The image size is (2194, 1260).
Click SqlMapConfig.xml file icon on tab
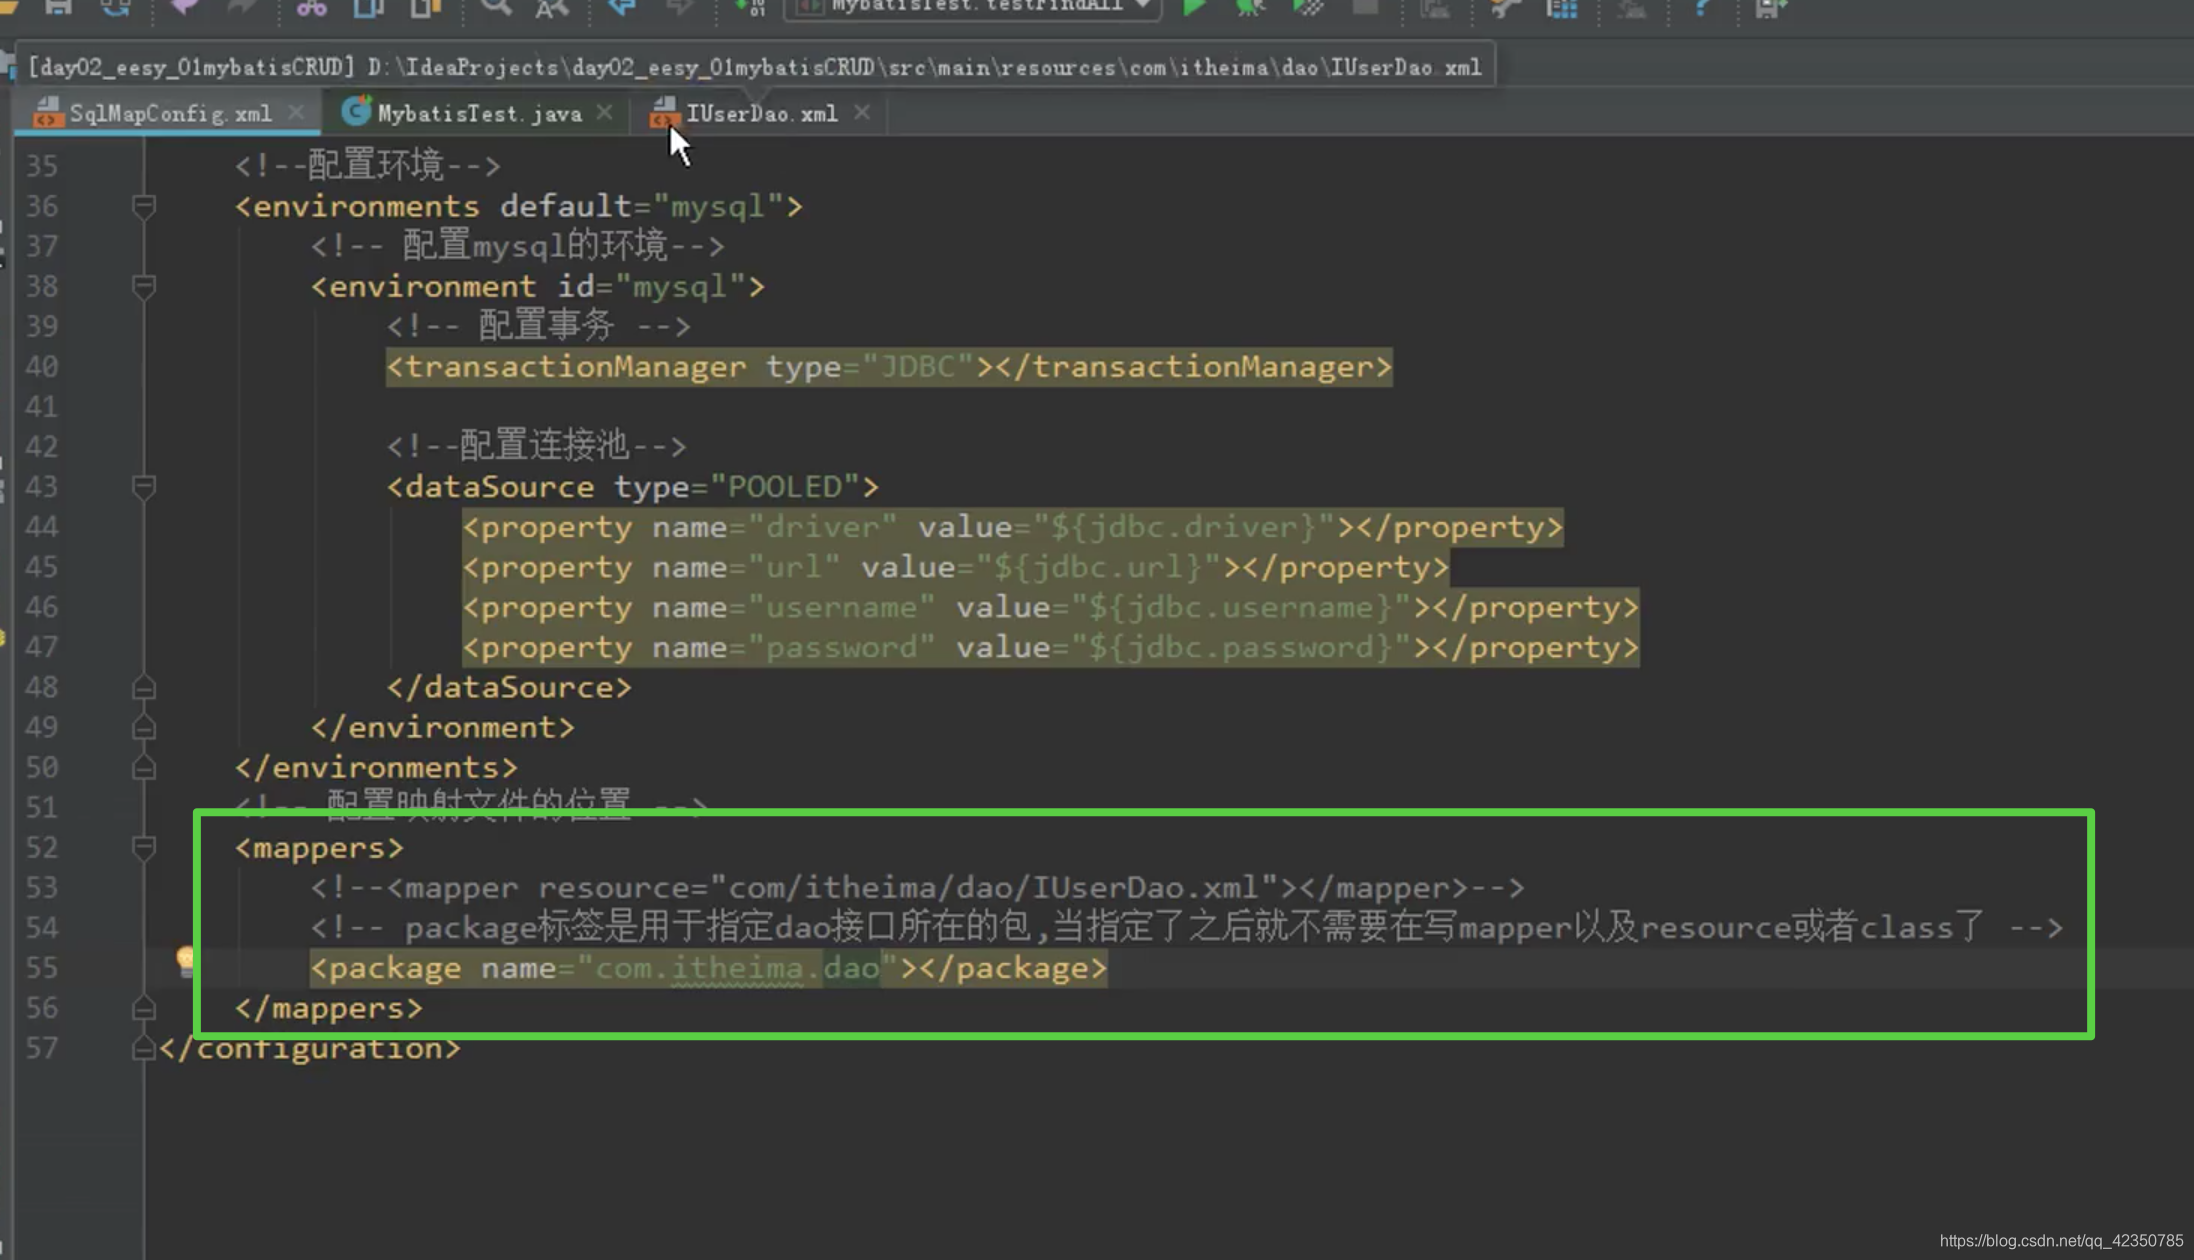pyautogui.click(x=47, y=111)
